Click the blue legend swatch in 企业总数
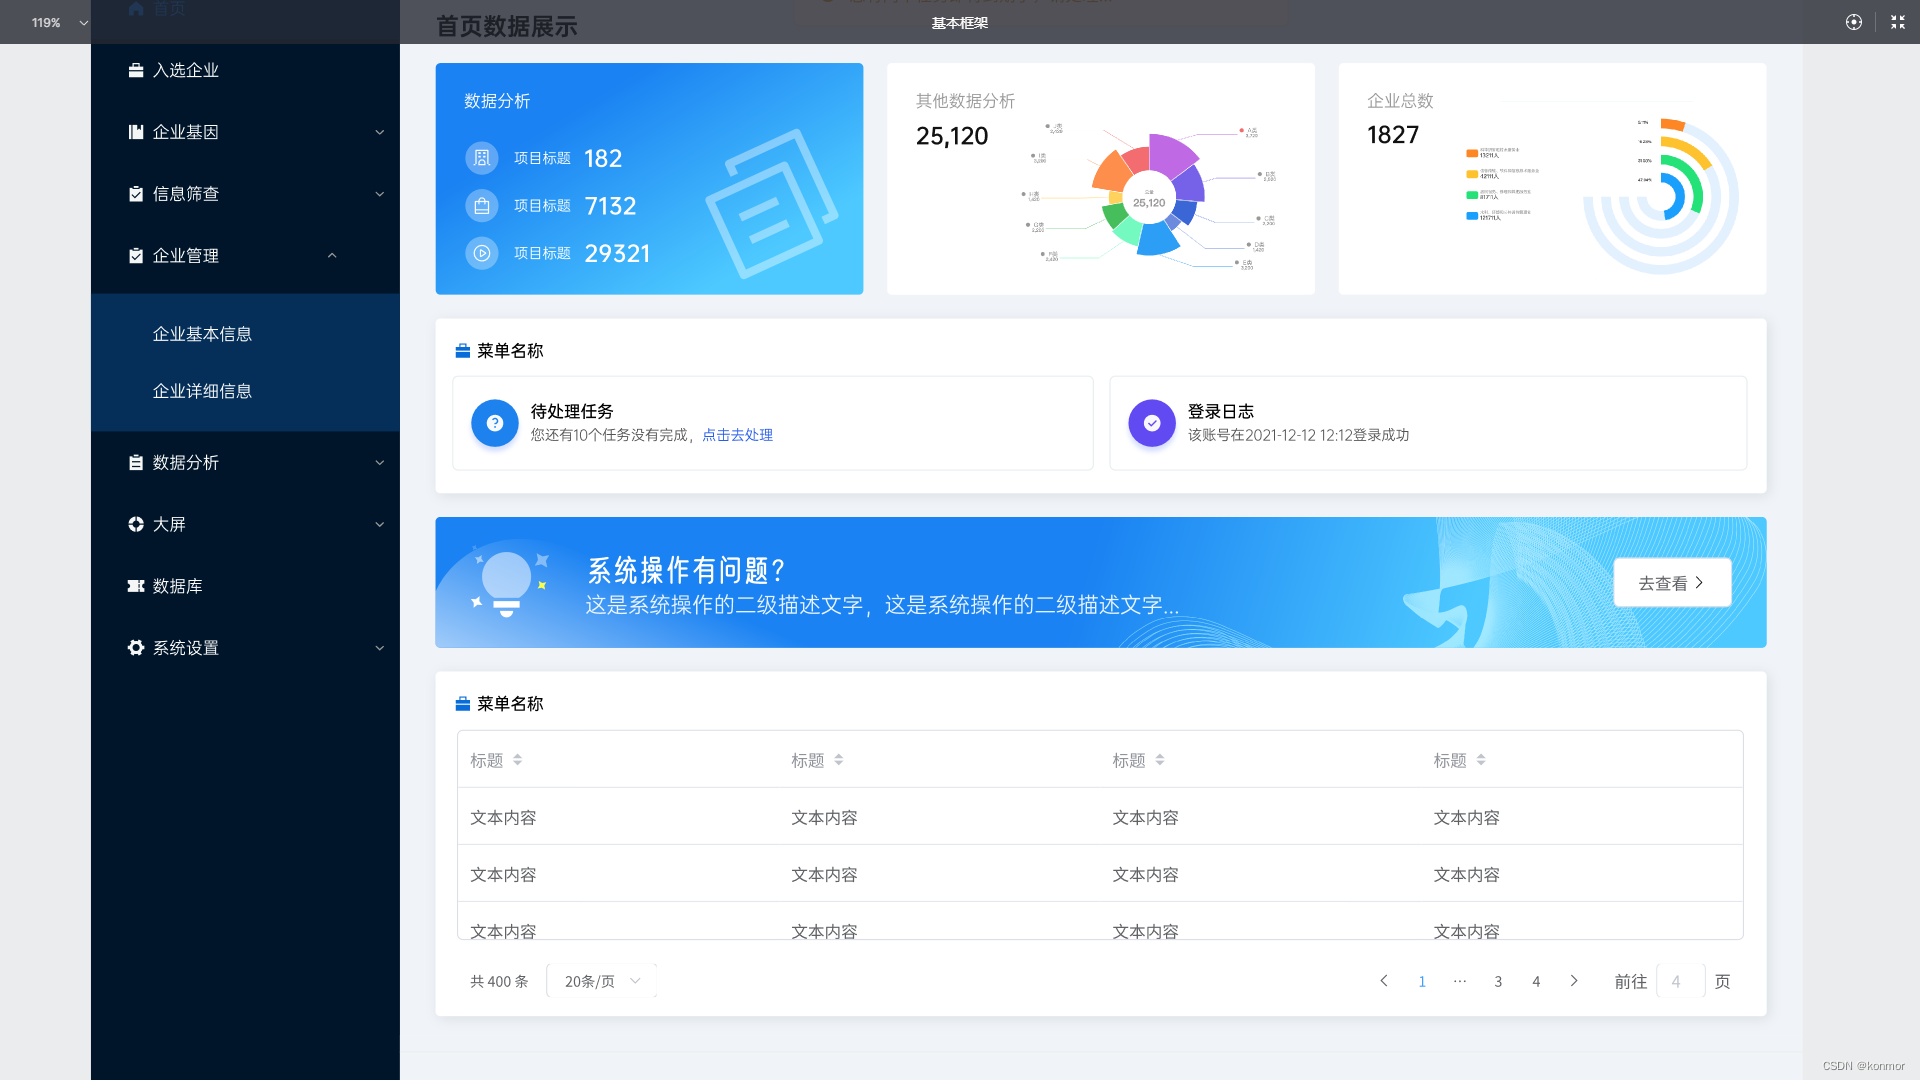 point(1472,216)
